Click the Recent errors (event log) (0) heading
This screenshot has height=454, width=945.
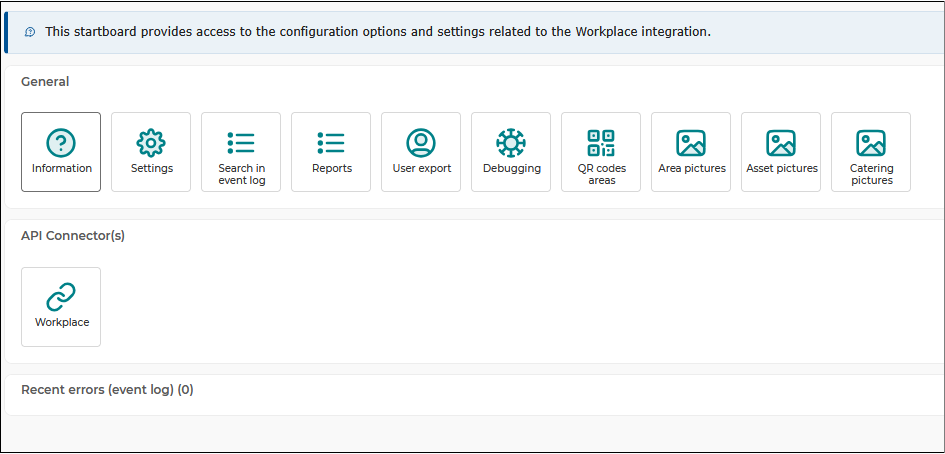pos(107,390)
